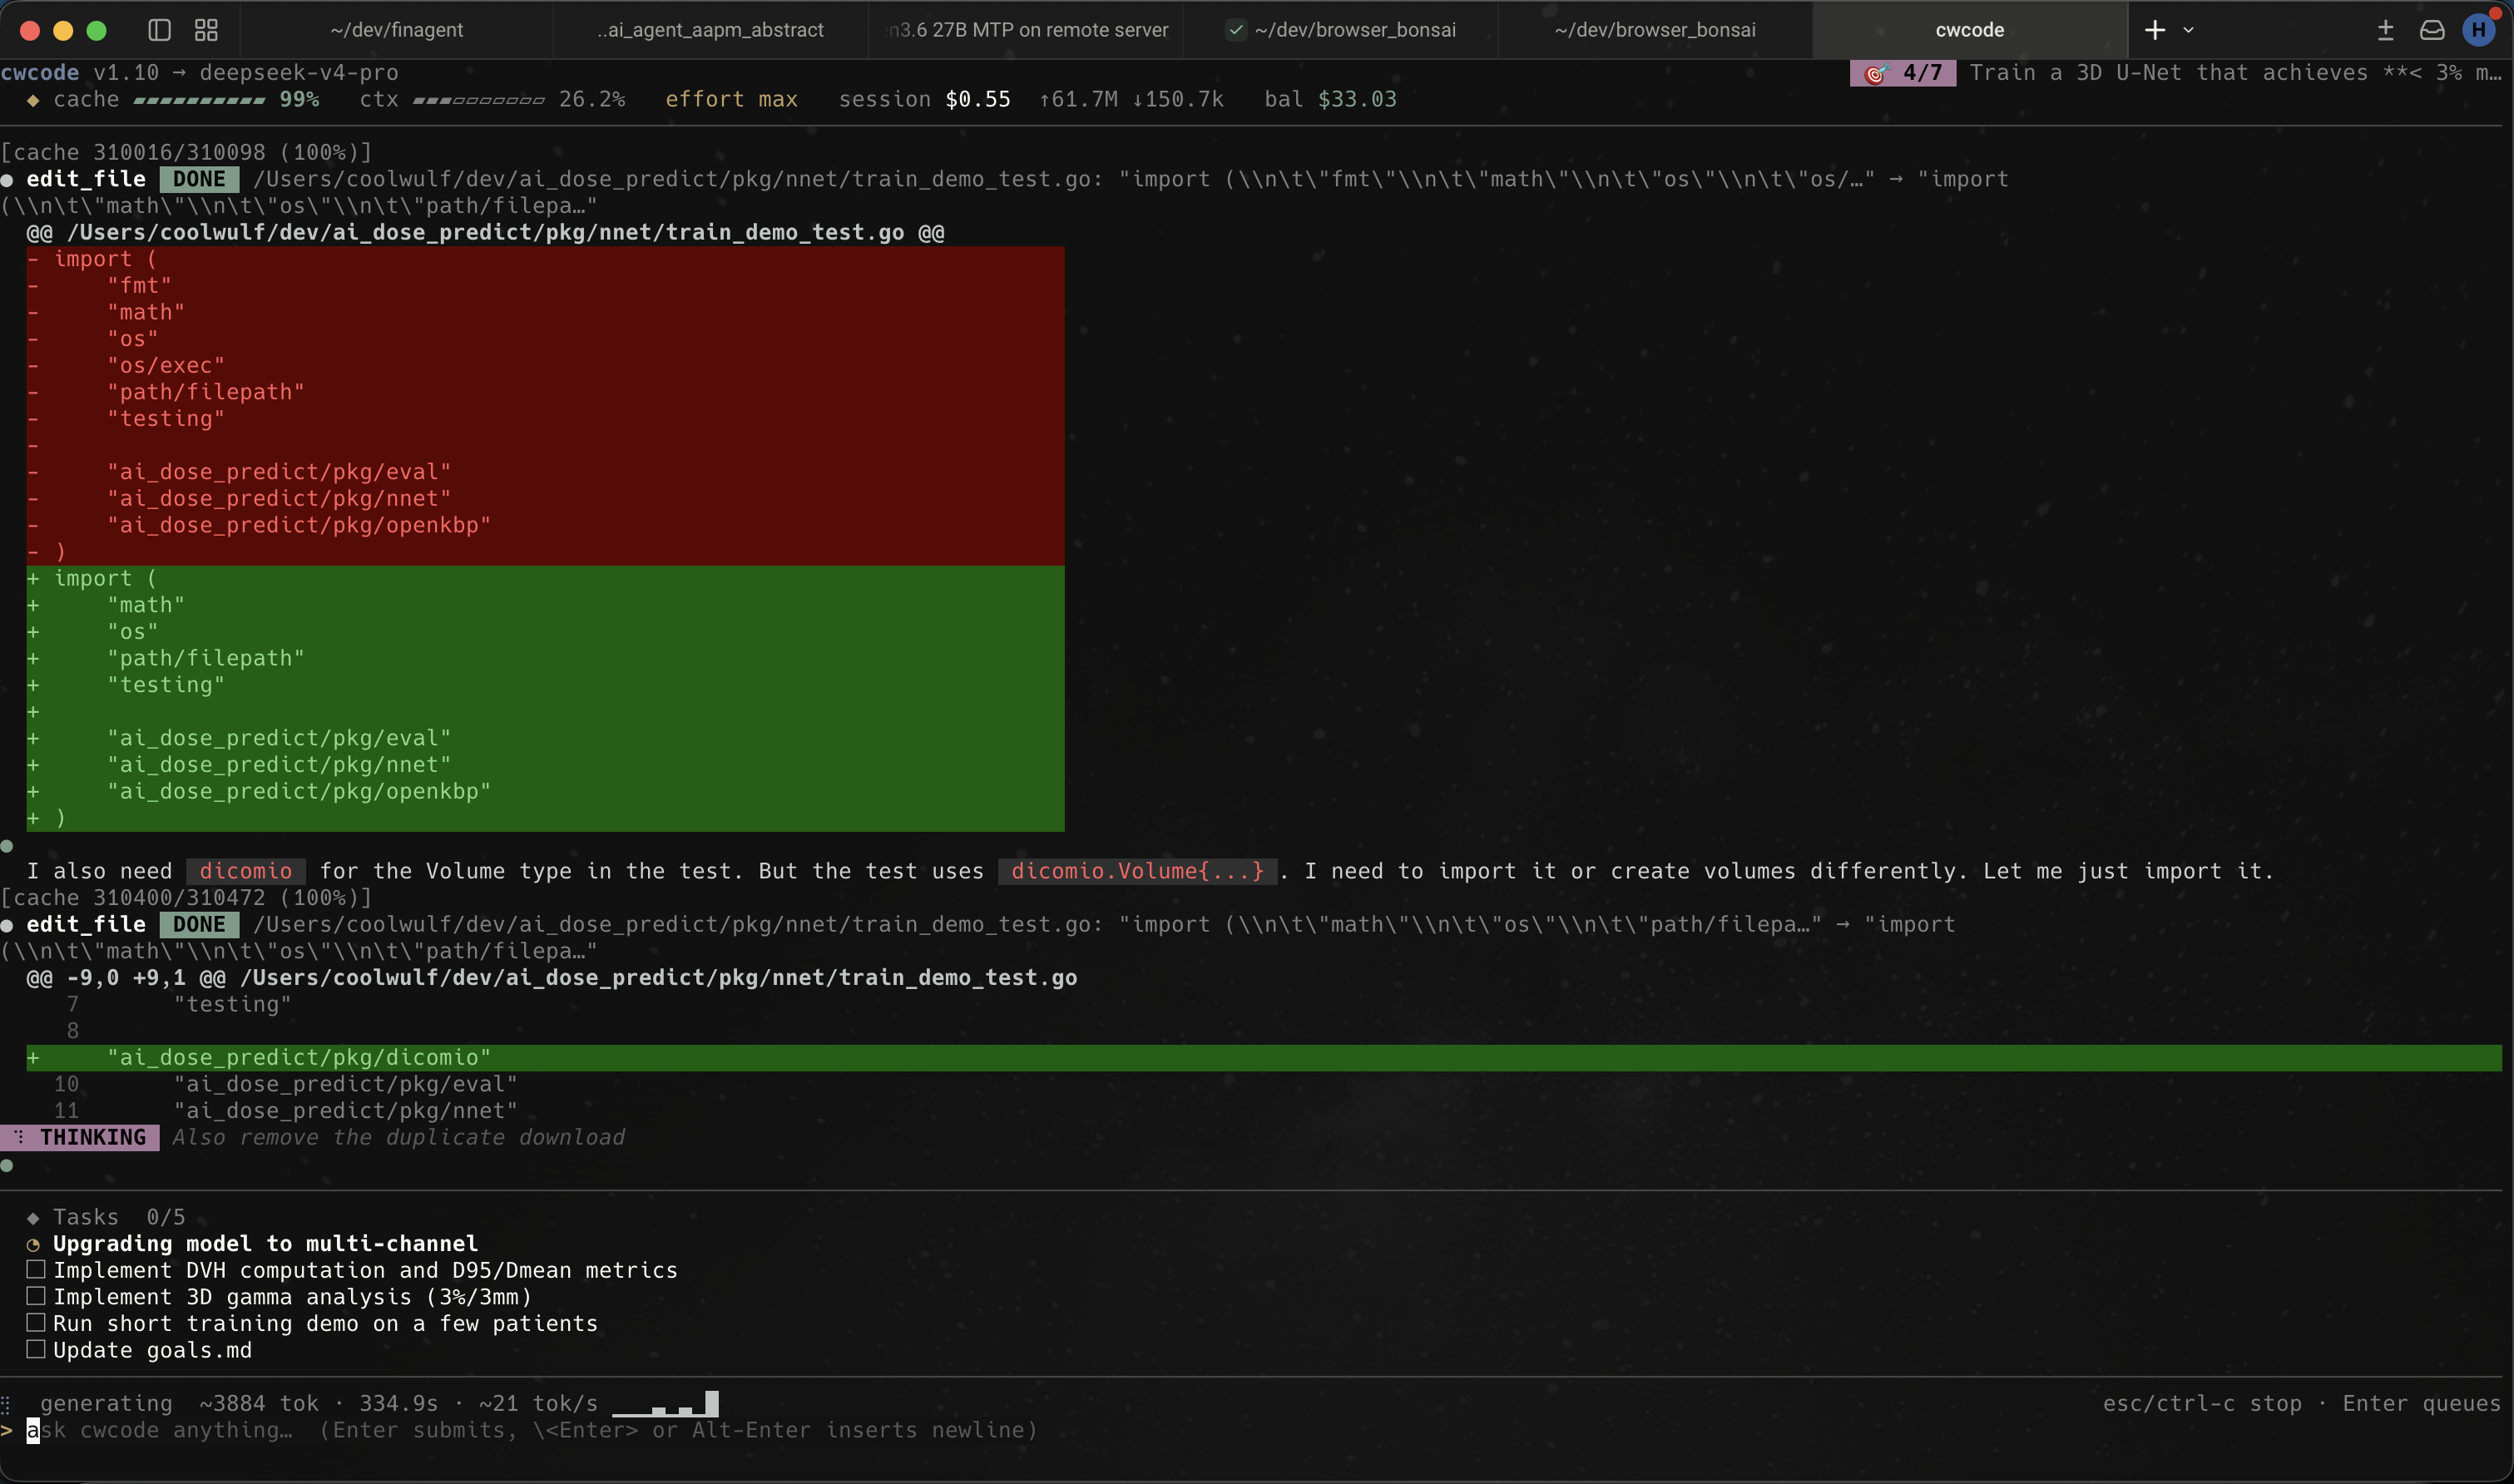
Task: Click the removed "fmt" import line
Action: click(x=545, y=286)
